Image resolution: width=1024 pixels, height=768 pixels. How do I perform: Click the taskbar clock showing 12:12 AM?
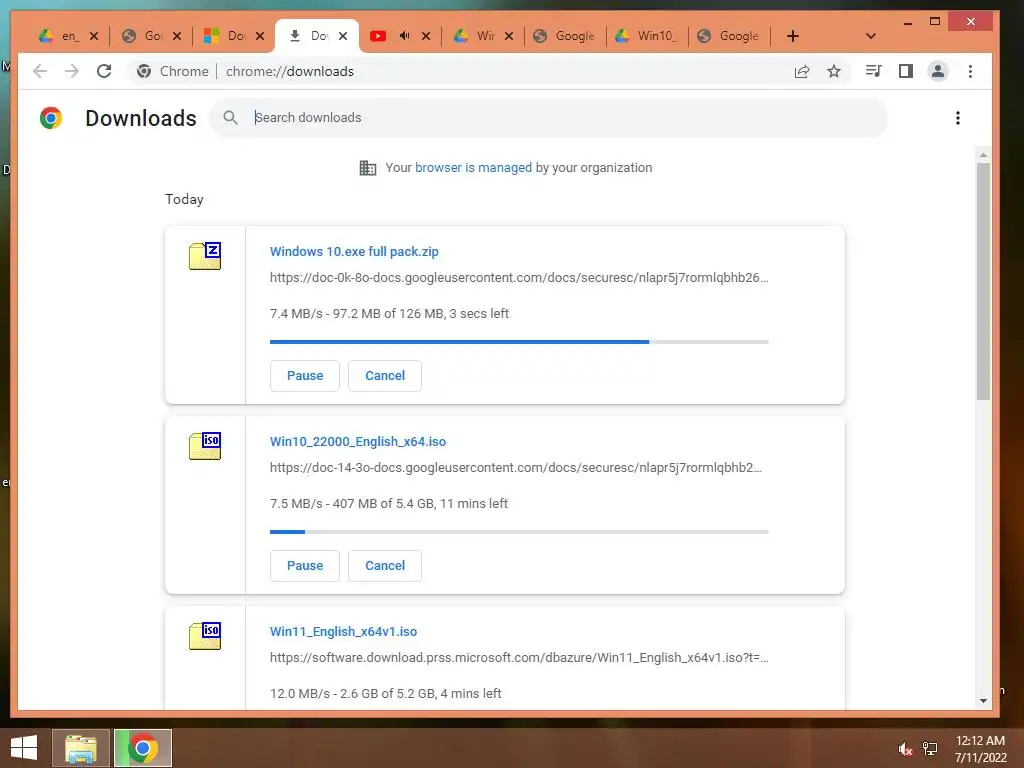tap(980, 748)
